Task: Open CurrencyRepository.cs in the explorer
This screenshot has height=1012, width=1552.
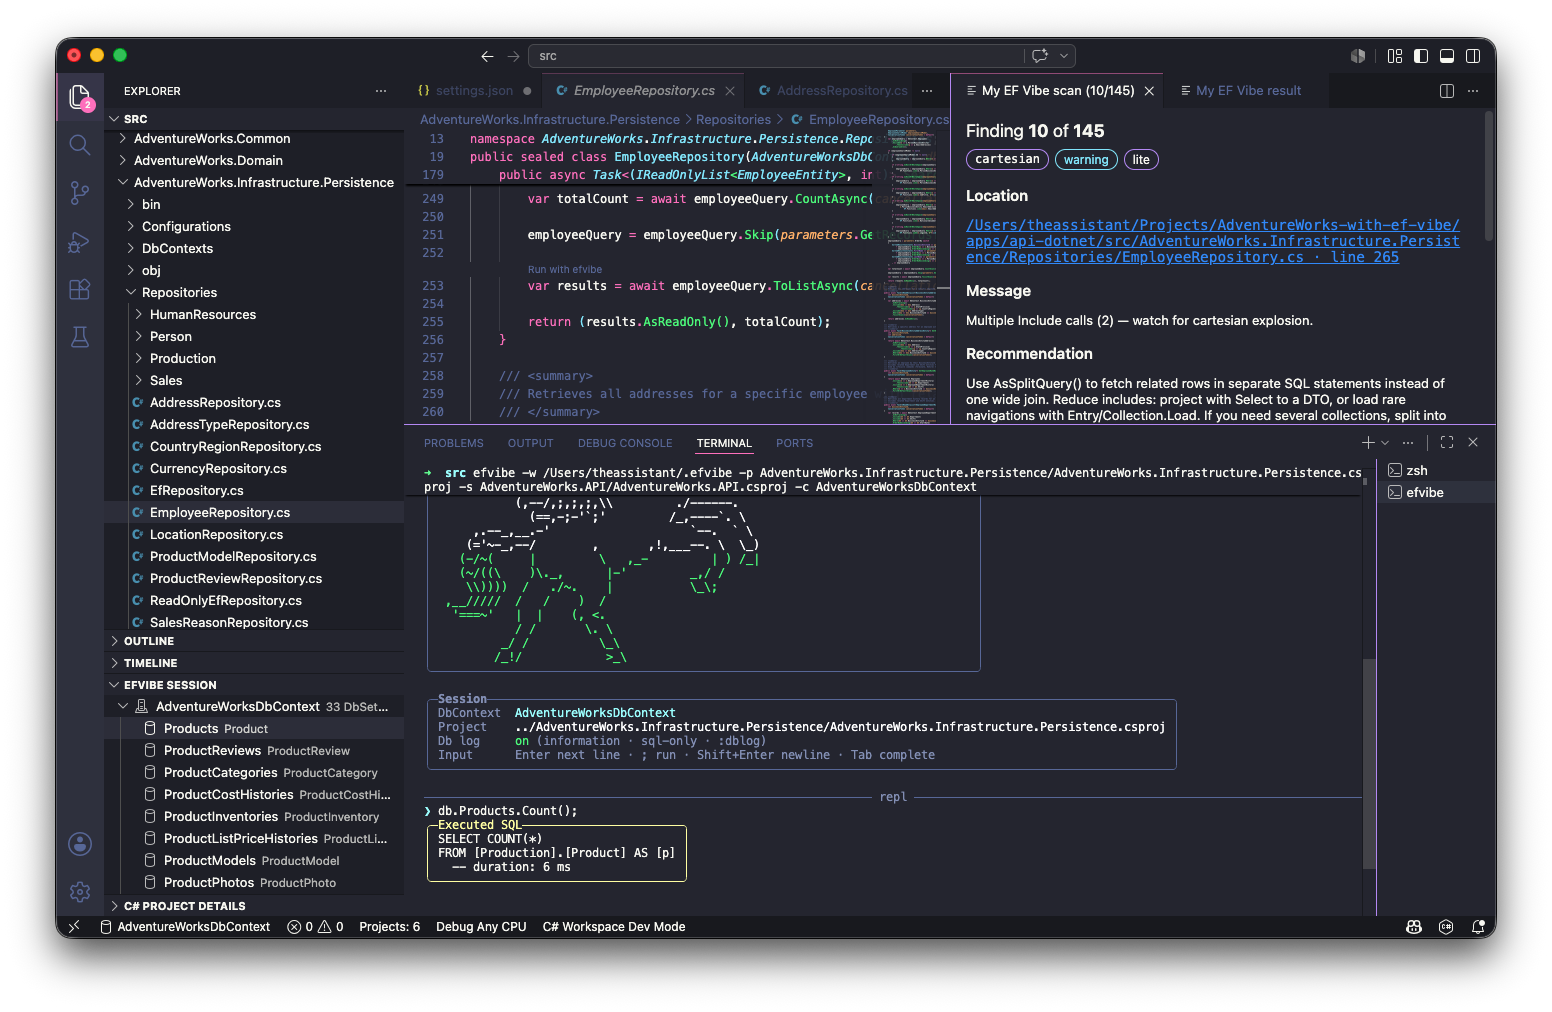Action: pos(218,468)
